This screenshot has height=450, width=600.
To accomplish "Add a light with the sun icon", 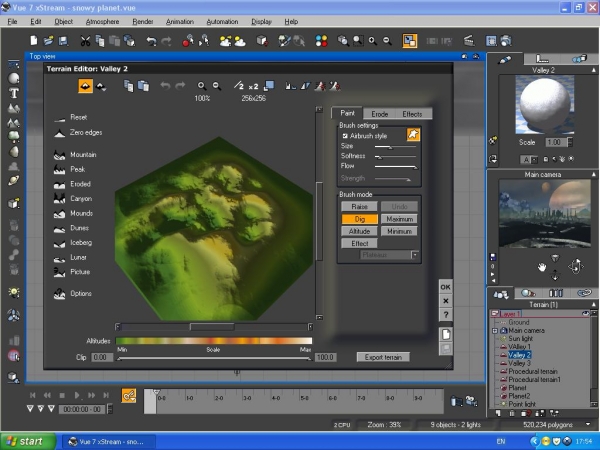I will pyautogui.click(x=14, y=293).
